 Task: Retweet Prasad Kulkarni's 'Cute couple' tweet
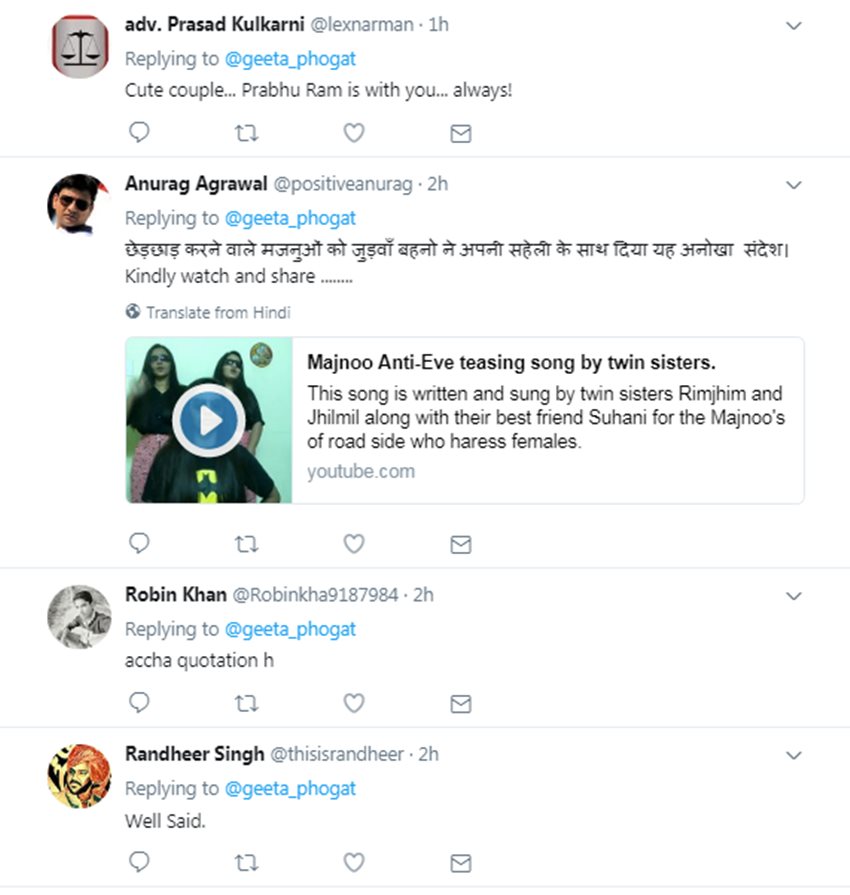click(x=246, y=132)
